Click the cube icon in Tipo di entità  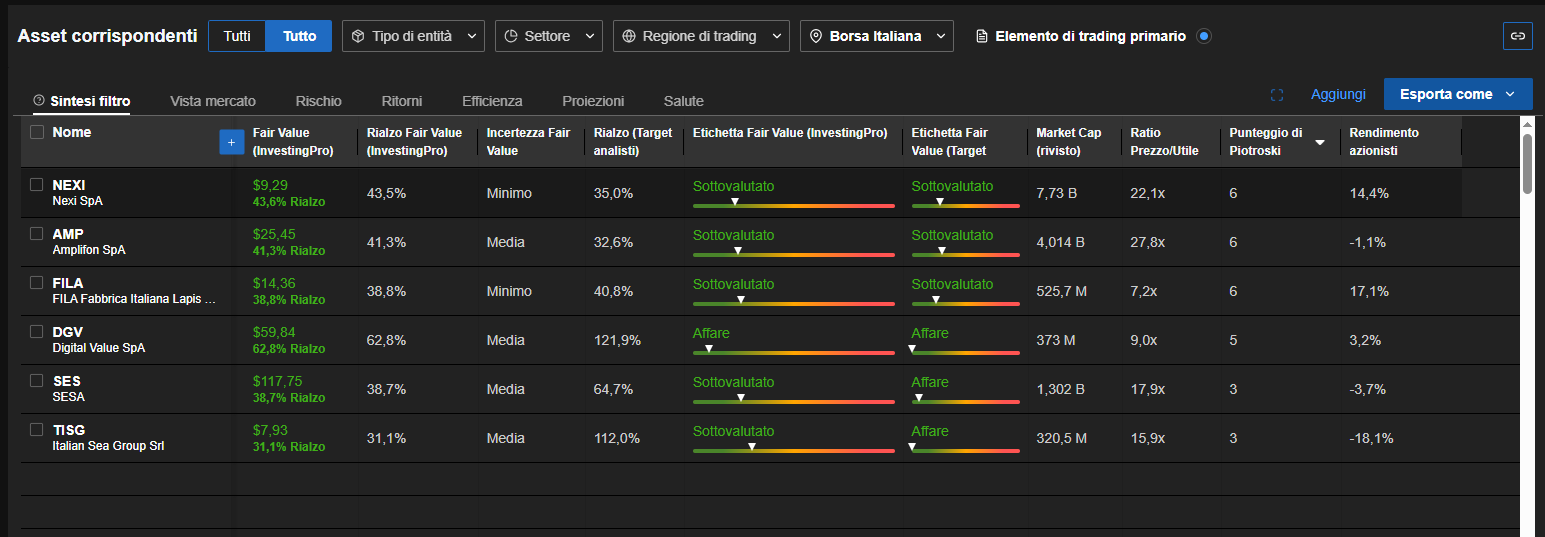pyautogui.click(x=359, y=36)
